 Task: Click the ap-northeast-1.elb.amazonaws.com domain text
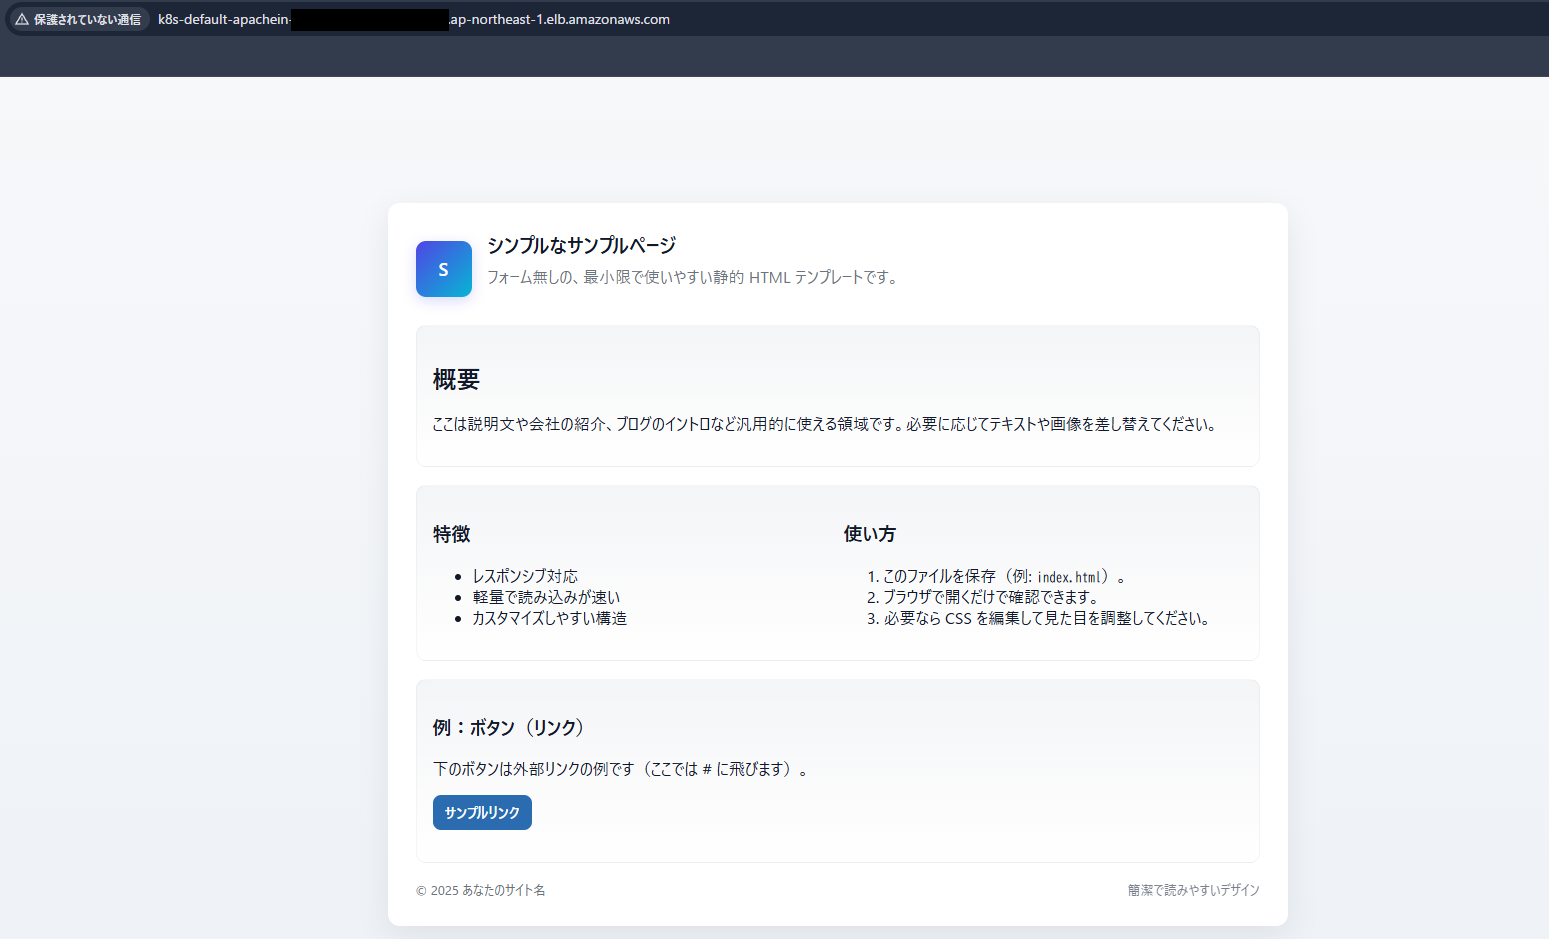pos(558,18)
